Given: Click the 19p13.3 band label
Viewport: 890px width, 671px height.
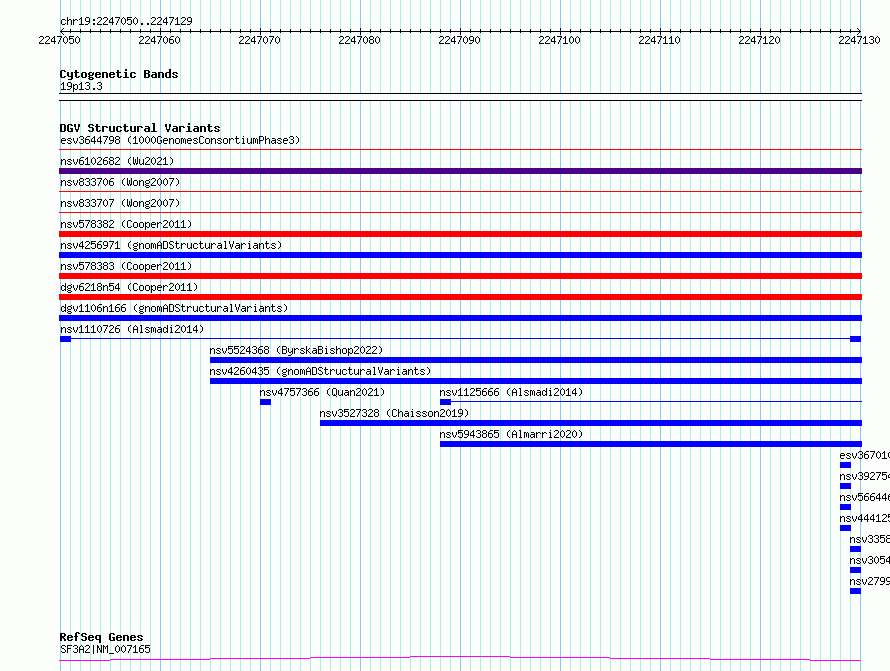Looking at the screenshot, I should [x=81, y=86].
